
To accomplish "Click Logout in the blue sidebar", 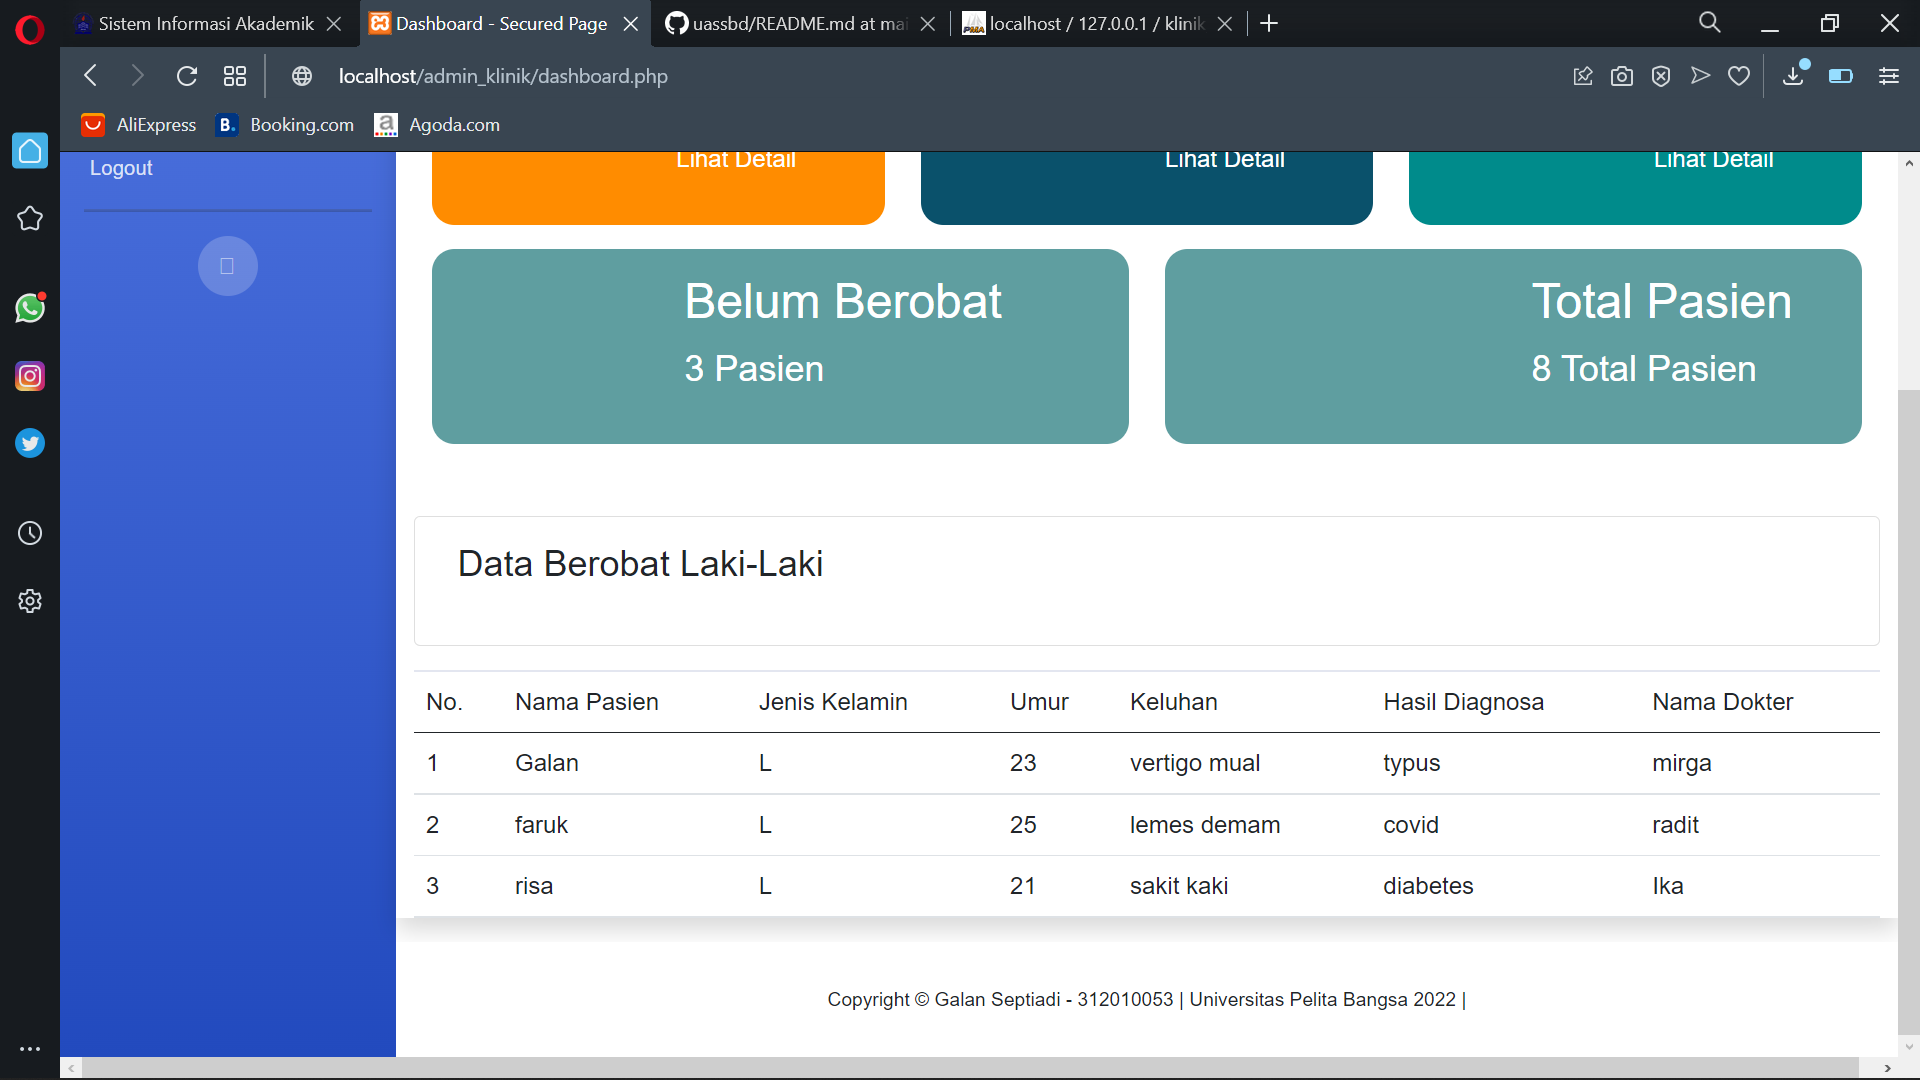I will click(x=120, y=167).
